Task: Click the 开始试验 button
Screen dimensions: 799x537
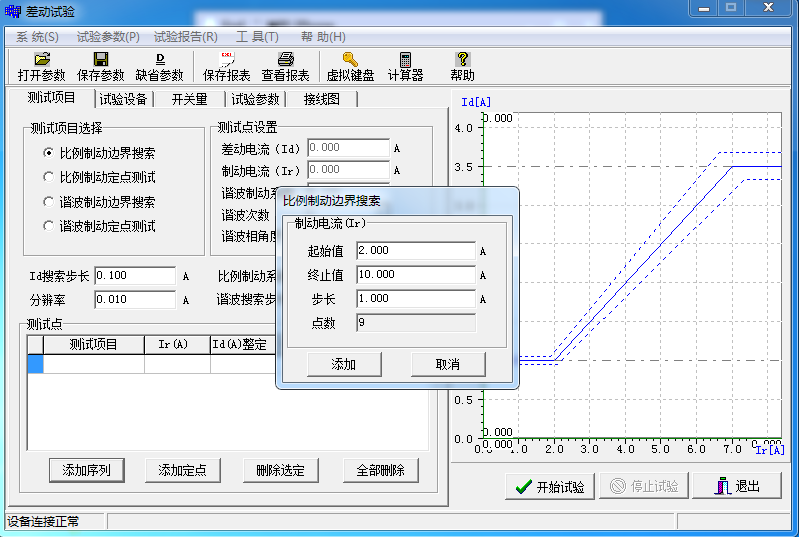Action: [550, 487]
